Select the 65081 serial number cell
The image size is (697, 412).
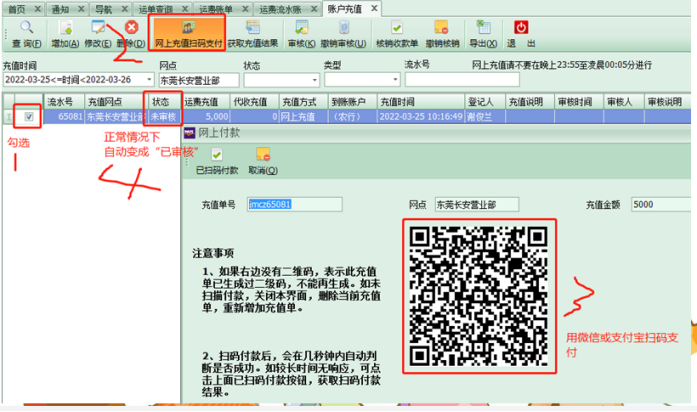64,117
